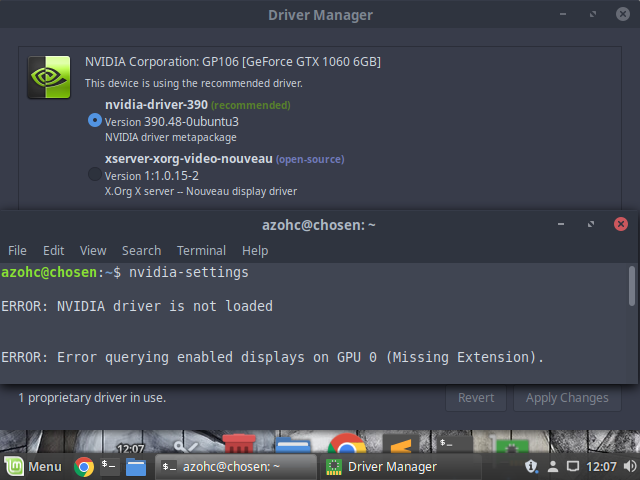
Task: Maximize the Driver Manager window
Action: [x=593, y=14]
